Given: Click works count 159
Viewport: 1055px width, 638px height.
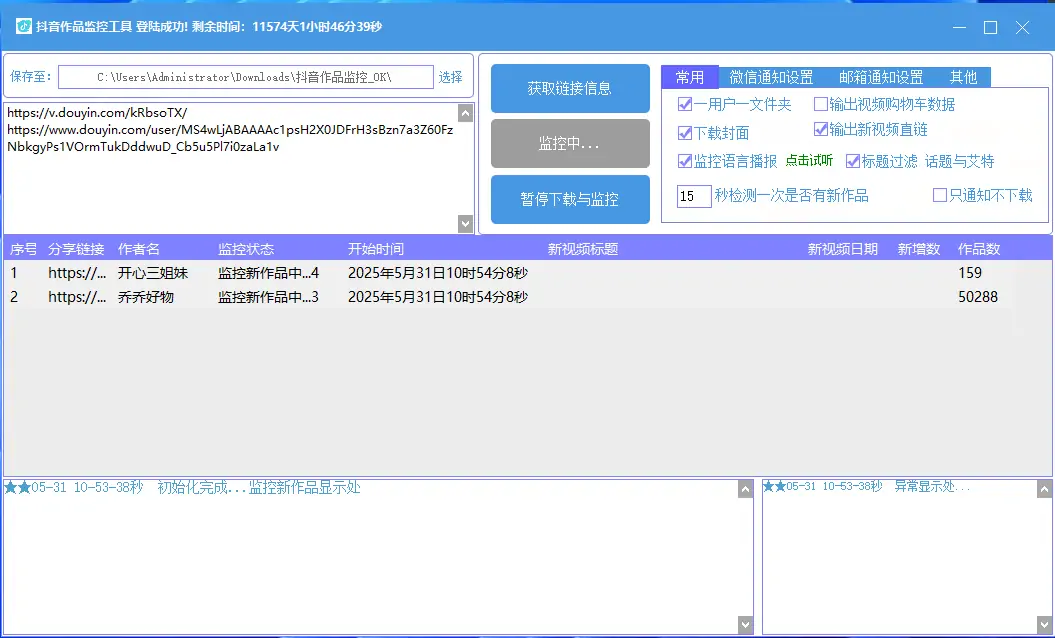Looking at the screenshot, I should [970, 273].
